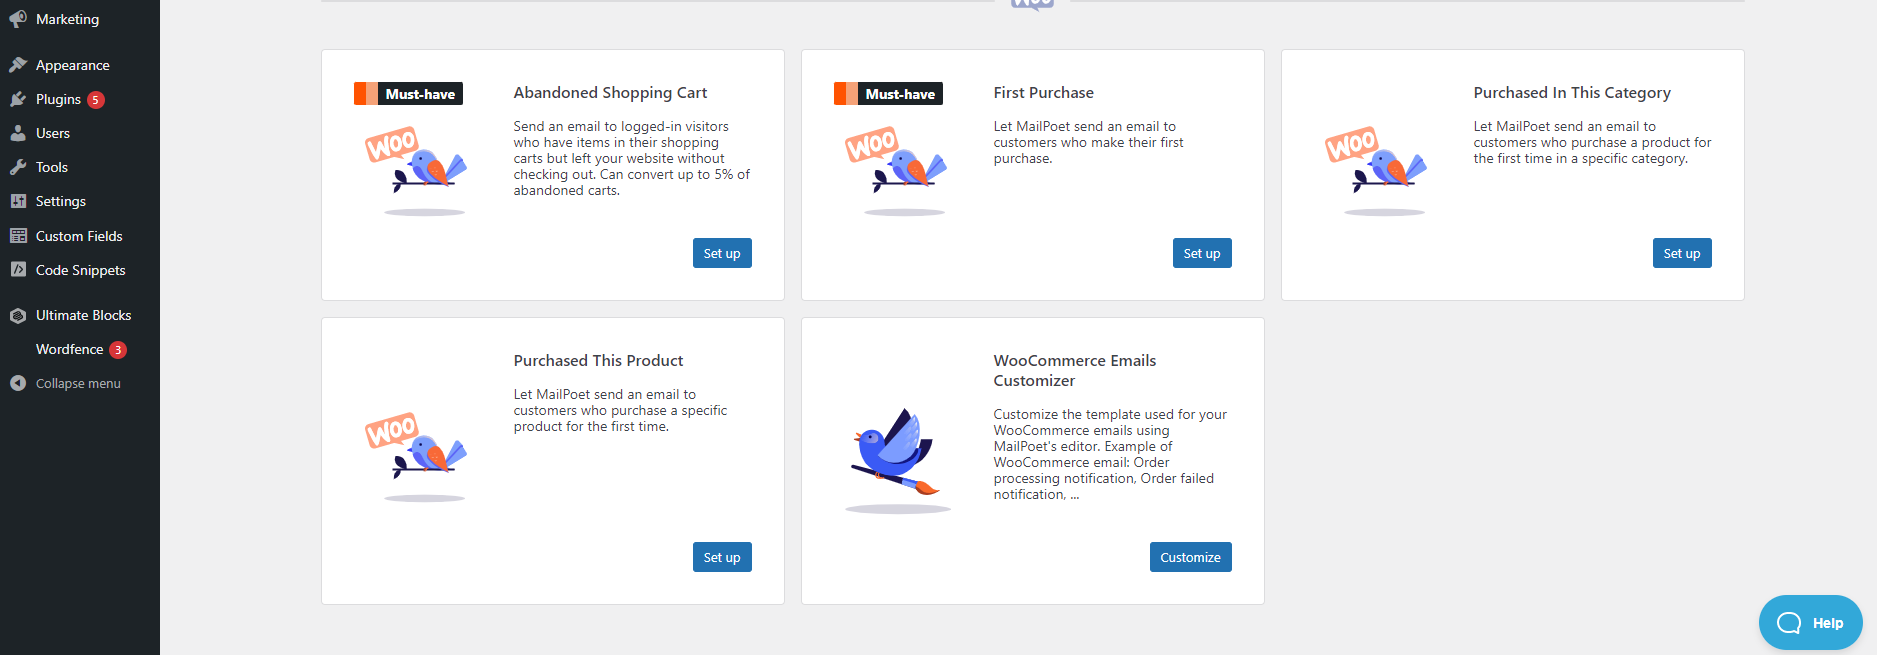
Task: Click the Code Snippets icon
Action: point(18,270)
